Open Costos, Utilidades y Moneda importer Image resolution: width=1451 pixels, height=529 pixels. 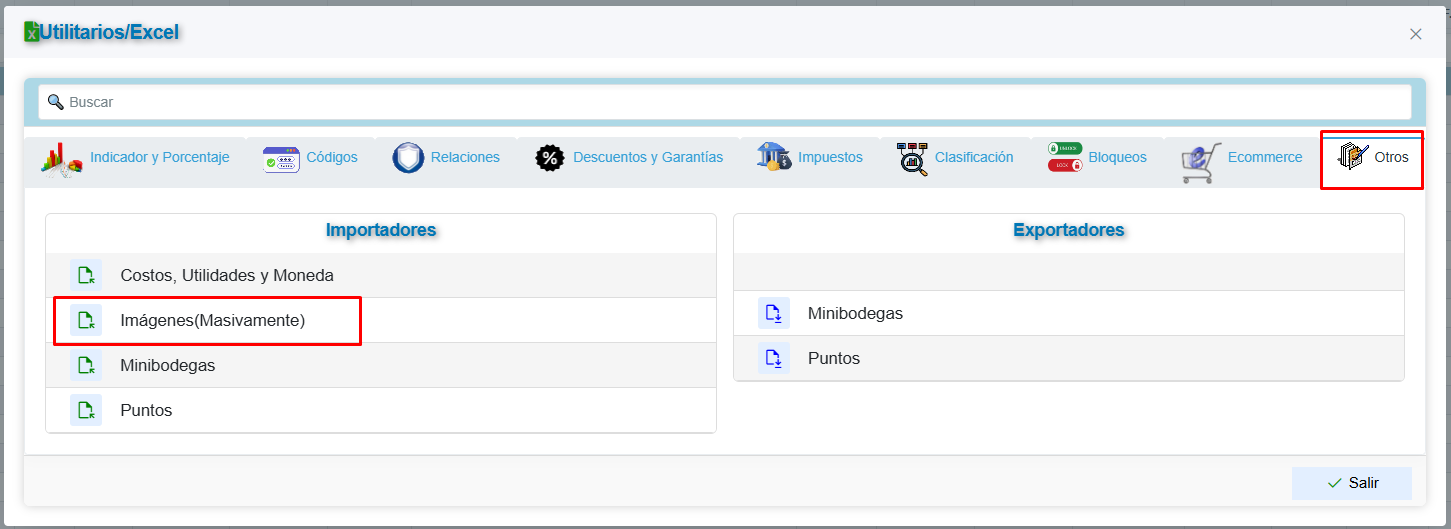[x=381, y=275]
